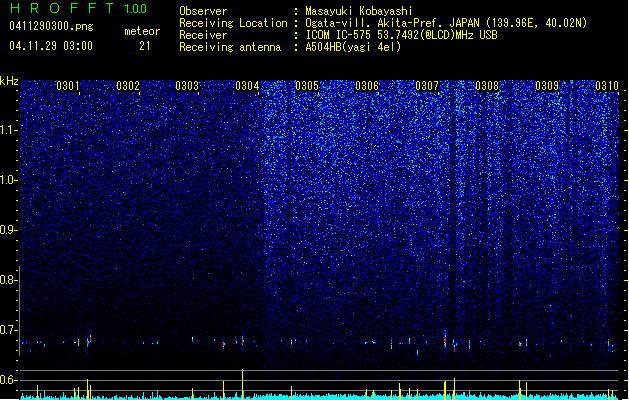The image size is (629, 400).
Task: Click the 0303 time marker
Action: tap(187, 86)
